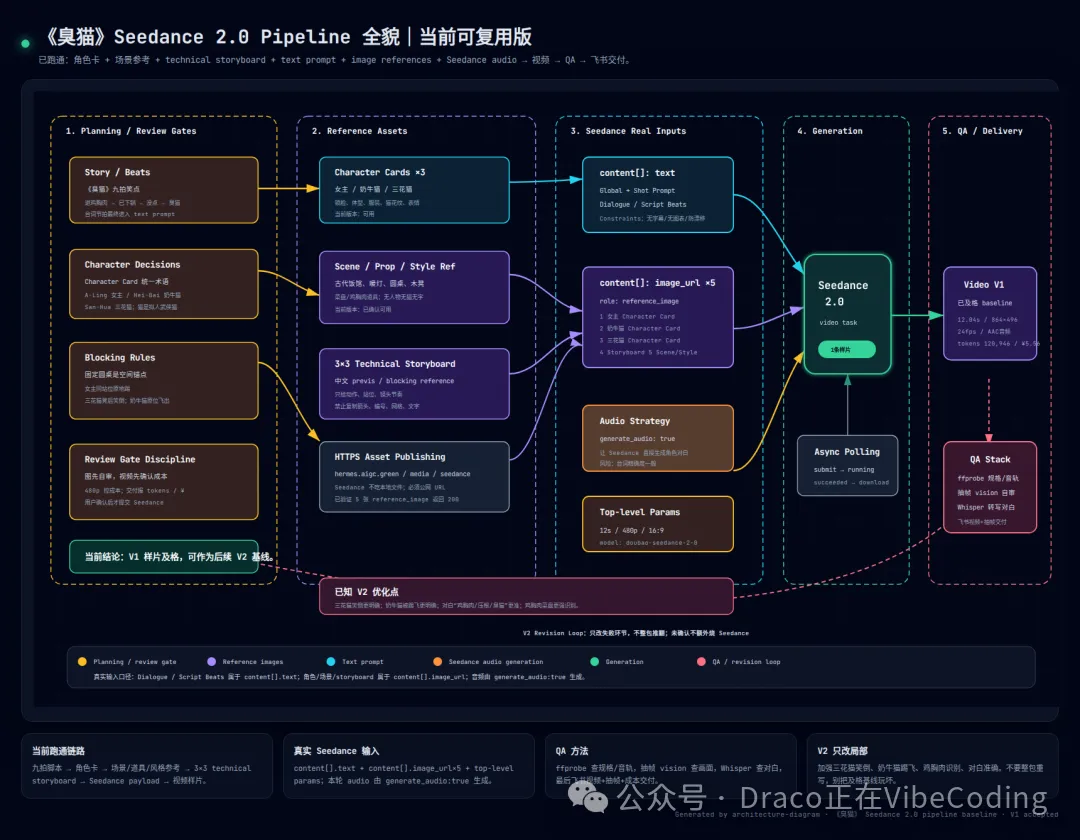
Task: Click the orange Seedance audio generation legend dot
Action: [x=437, y=662]
